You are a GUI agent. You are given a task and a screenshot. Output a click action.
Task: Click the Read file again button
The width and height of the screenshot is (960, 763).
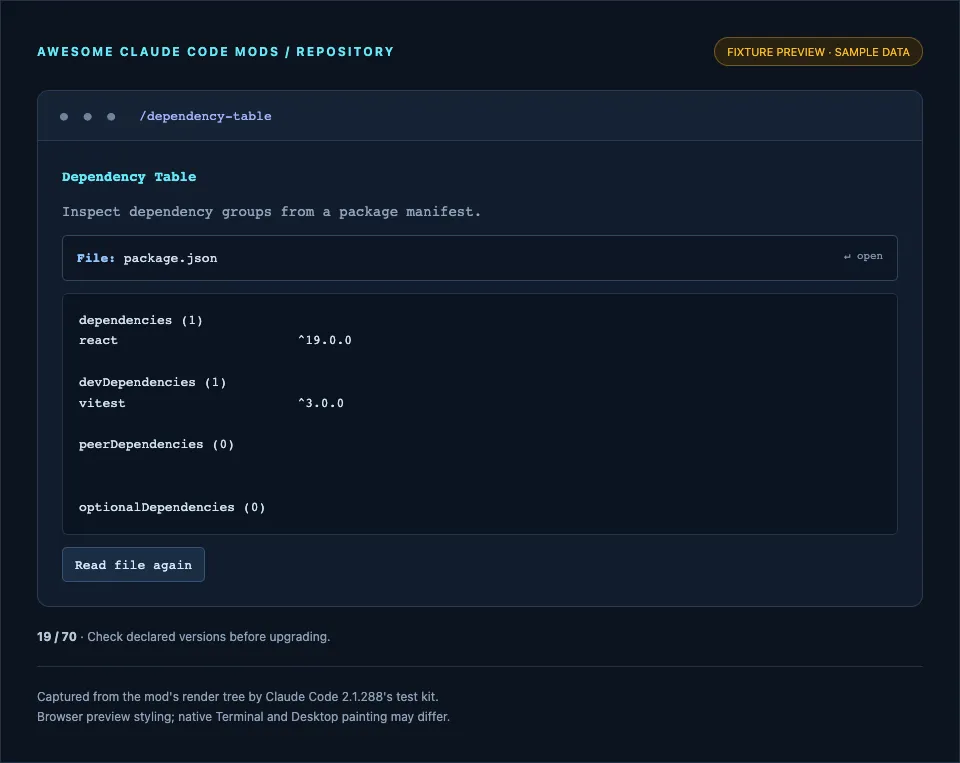click(133, 565)
